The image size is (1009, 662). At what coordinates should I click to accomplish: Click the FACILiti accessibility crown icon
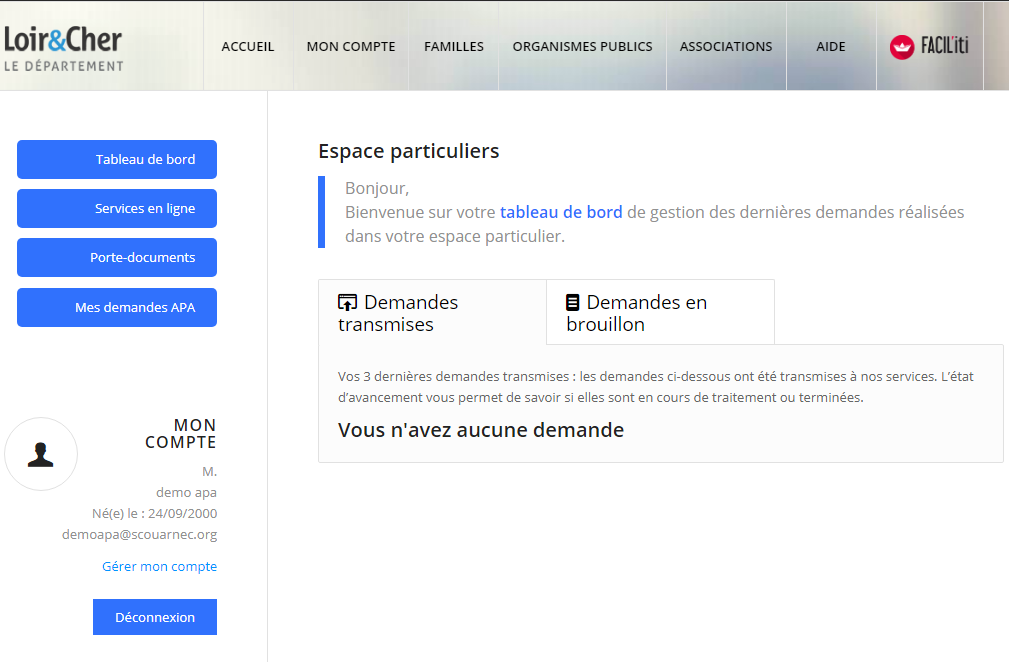point(901,46)
